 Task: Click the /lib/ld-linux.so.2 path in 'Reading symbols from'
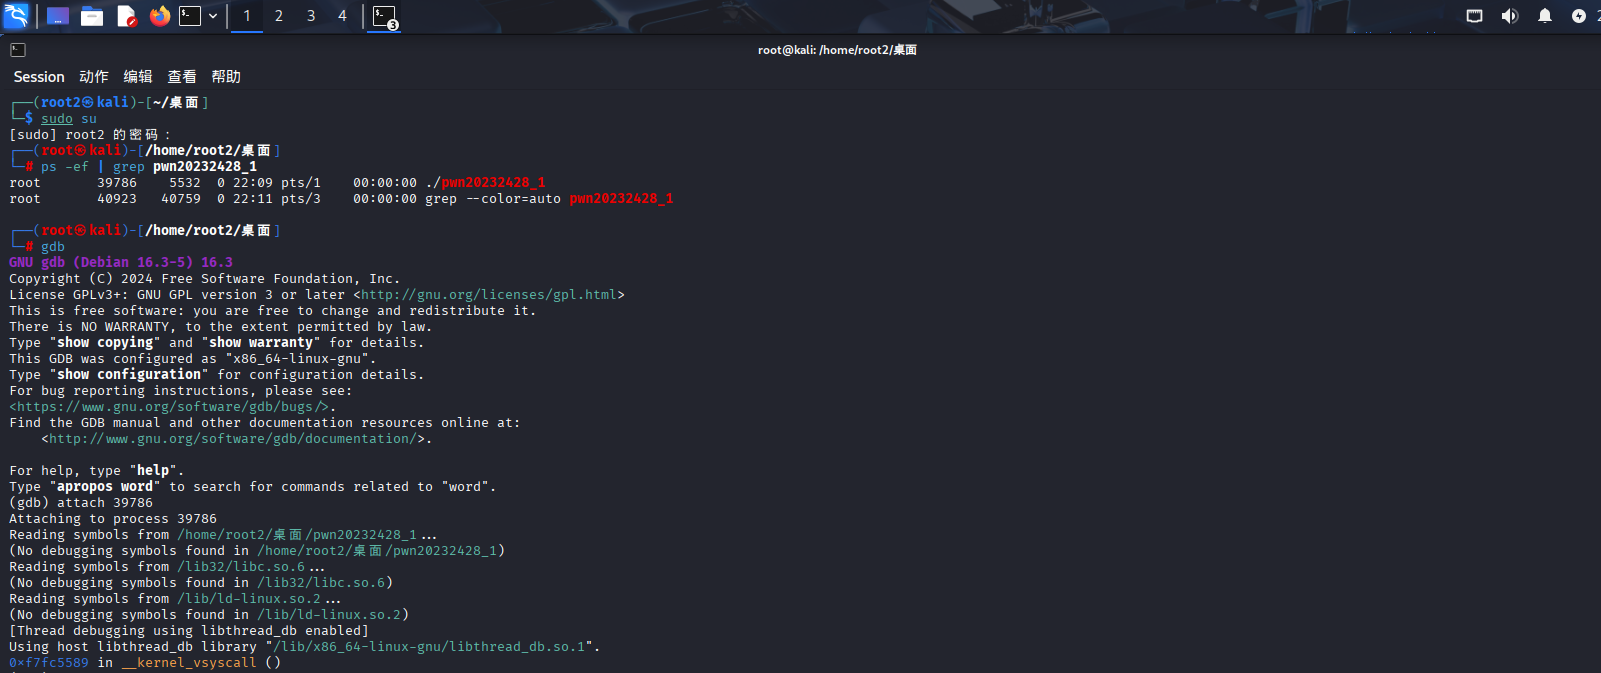(x=249, y=599)
